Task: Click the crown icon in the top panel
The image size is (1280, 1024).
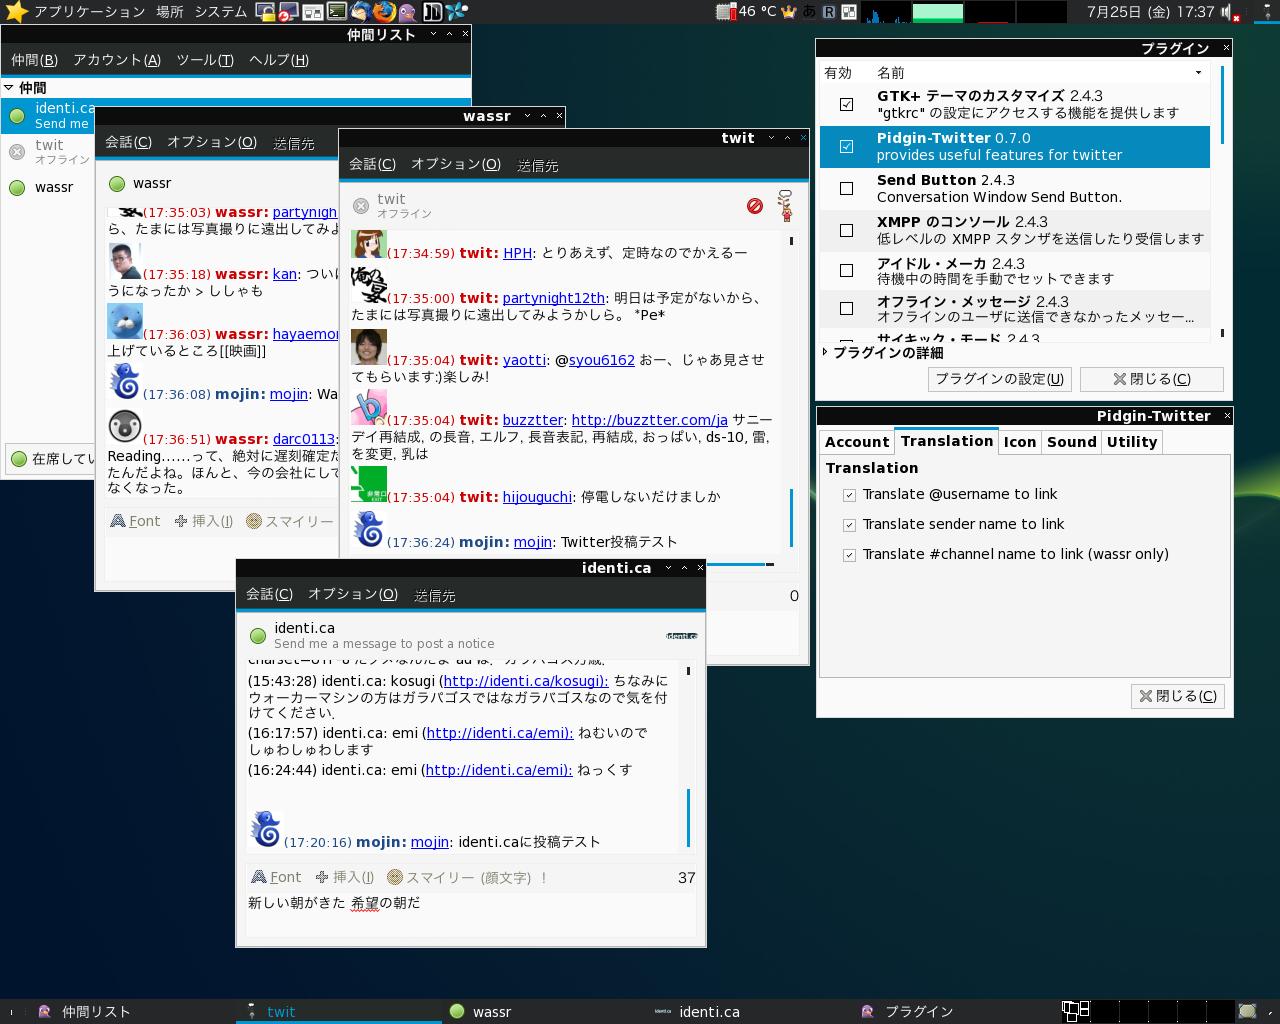Action: (789, 12)
